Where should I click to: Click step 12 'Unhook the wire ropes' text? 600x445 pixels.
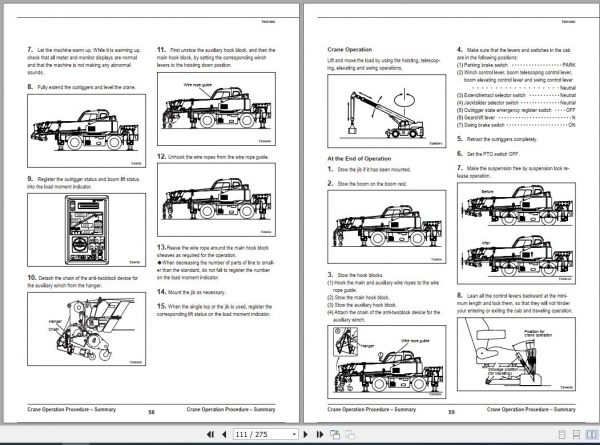[x=213, y=156]
